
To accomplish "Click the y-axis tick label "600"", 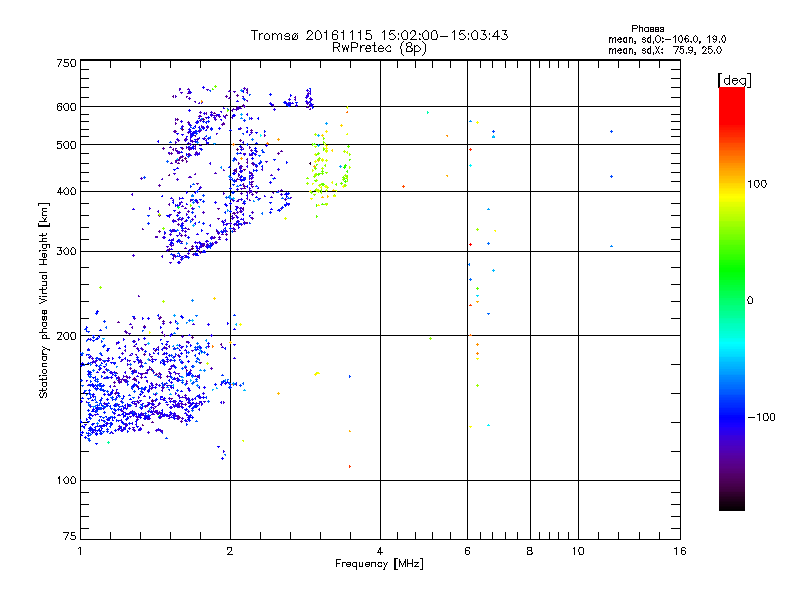I will 66,107.
